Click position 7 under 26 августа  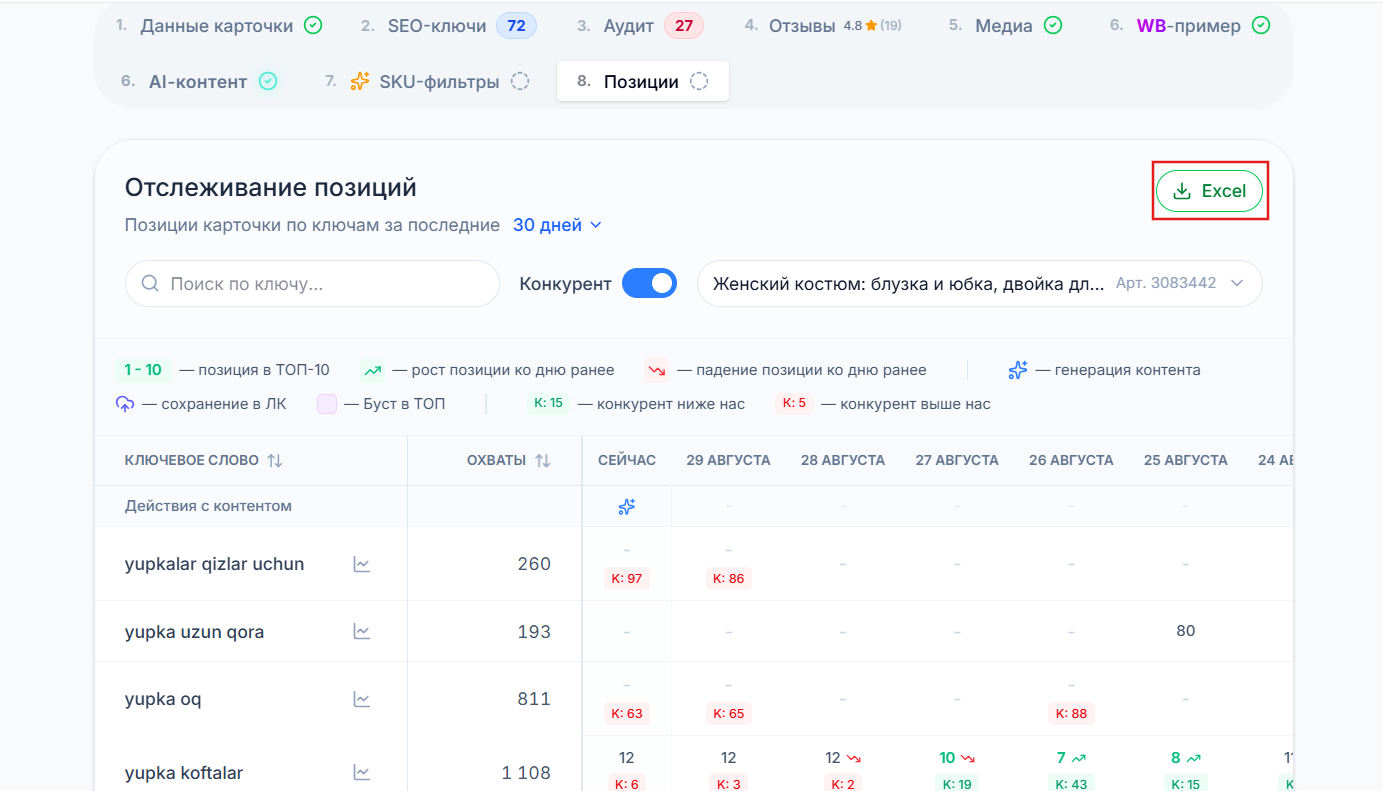pyautogui.click(x=1061, y=758)
